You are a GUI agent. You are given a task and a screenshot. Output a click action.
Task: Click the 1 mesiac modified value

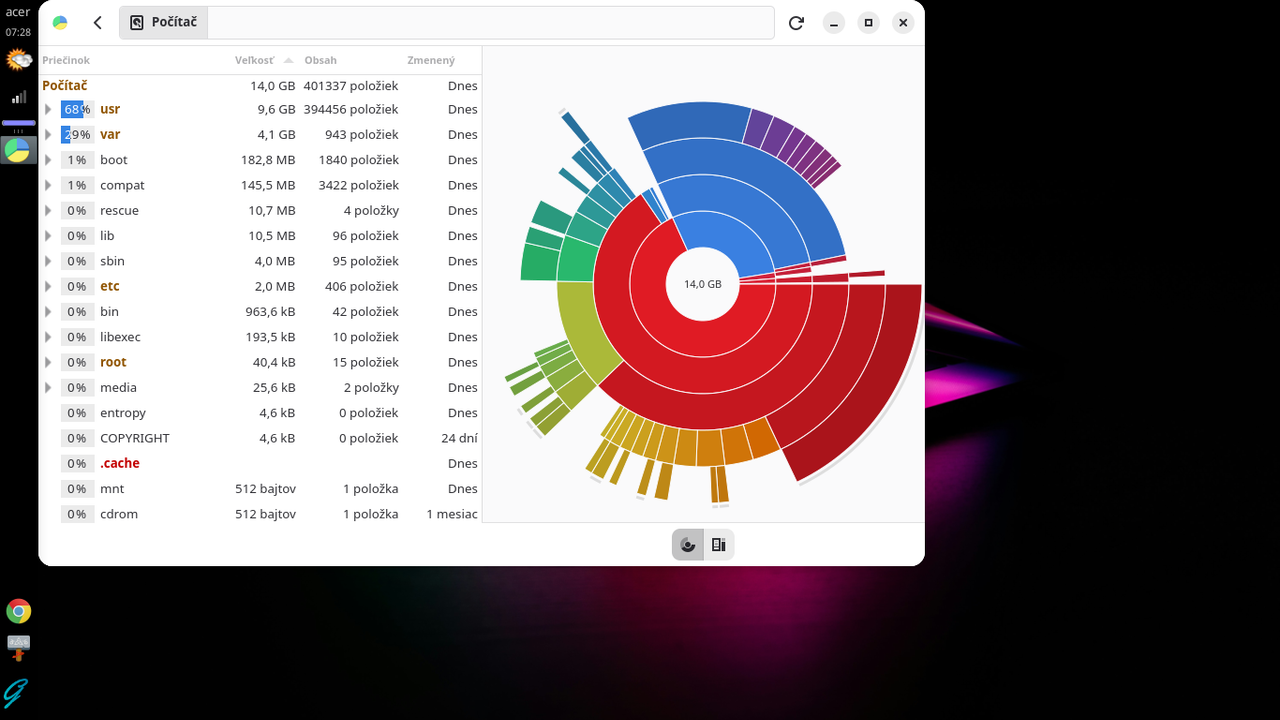pyautogui.click(x=452, y=514)
